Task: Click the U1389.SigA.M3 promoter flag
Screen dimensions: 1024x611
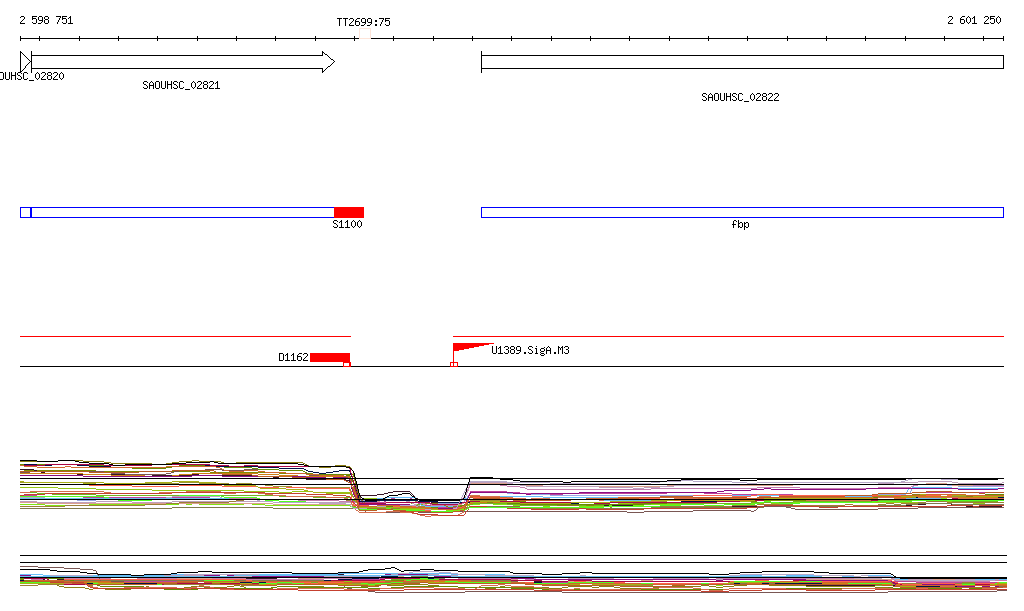Action: 472,348
